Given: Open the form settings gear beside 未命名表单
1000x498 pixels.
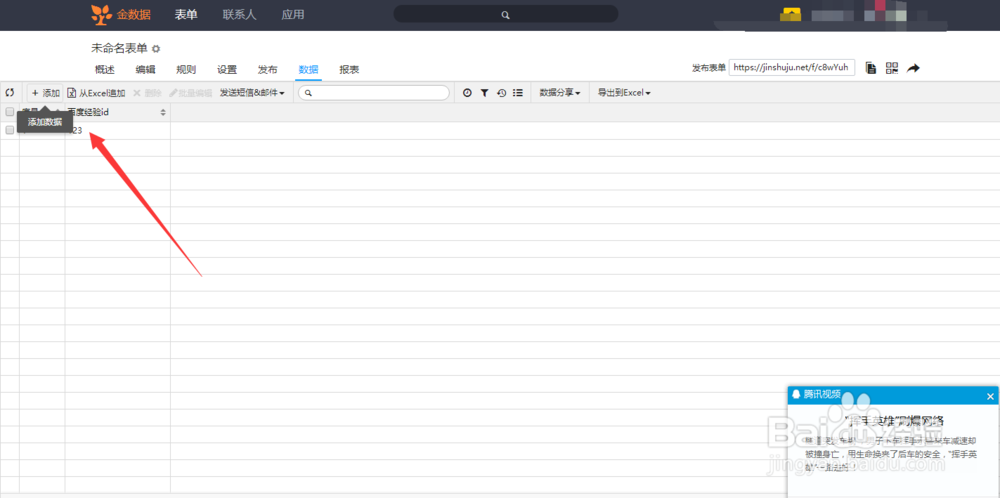Looking at the screenshot, I should 156,49.
